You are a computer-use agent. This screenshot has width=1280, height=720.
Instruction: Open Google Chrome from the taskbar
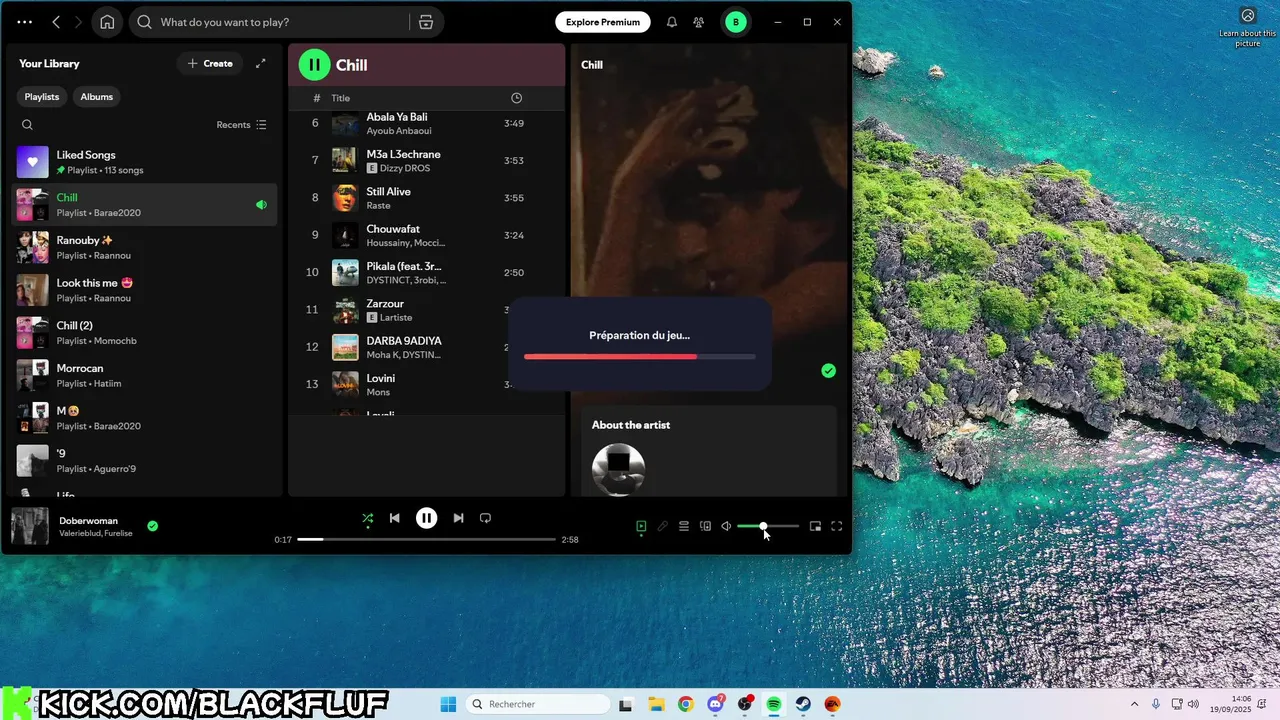tap(686, 704)
